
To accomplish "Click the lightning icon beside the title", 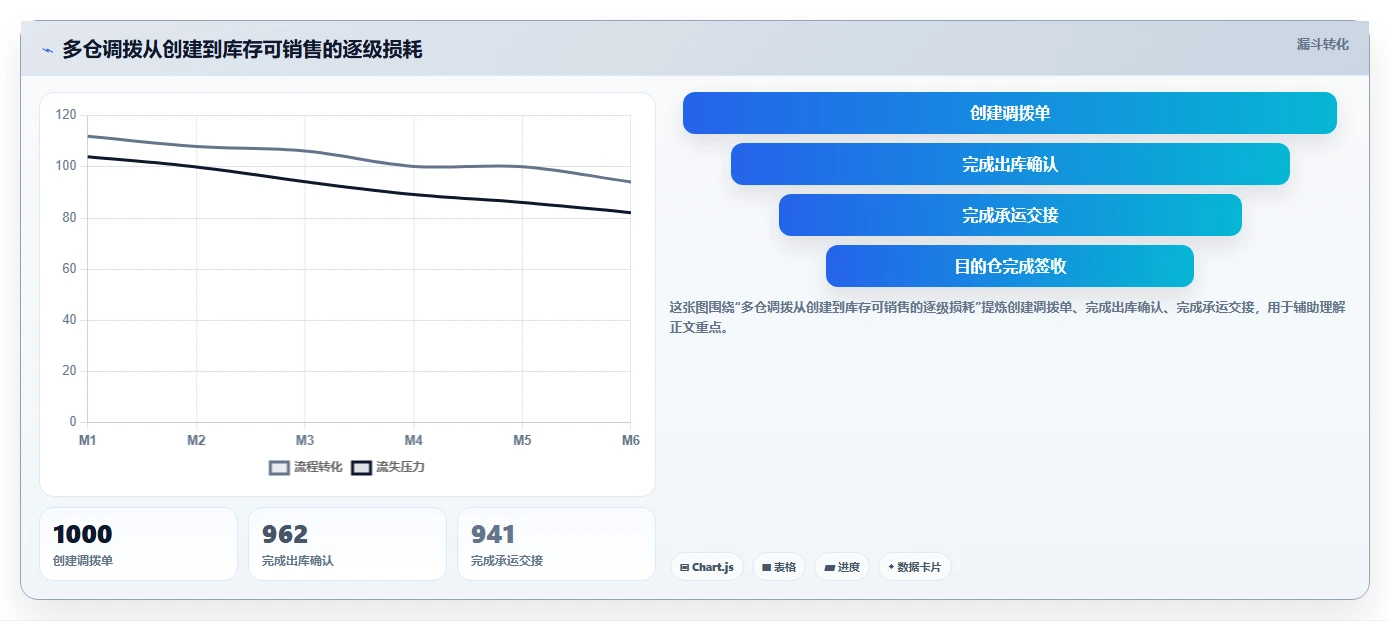I will pos(47,50).
